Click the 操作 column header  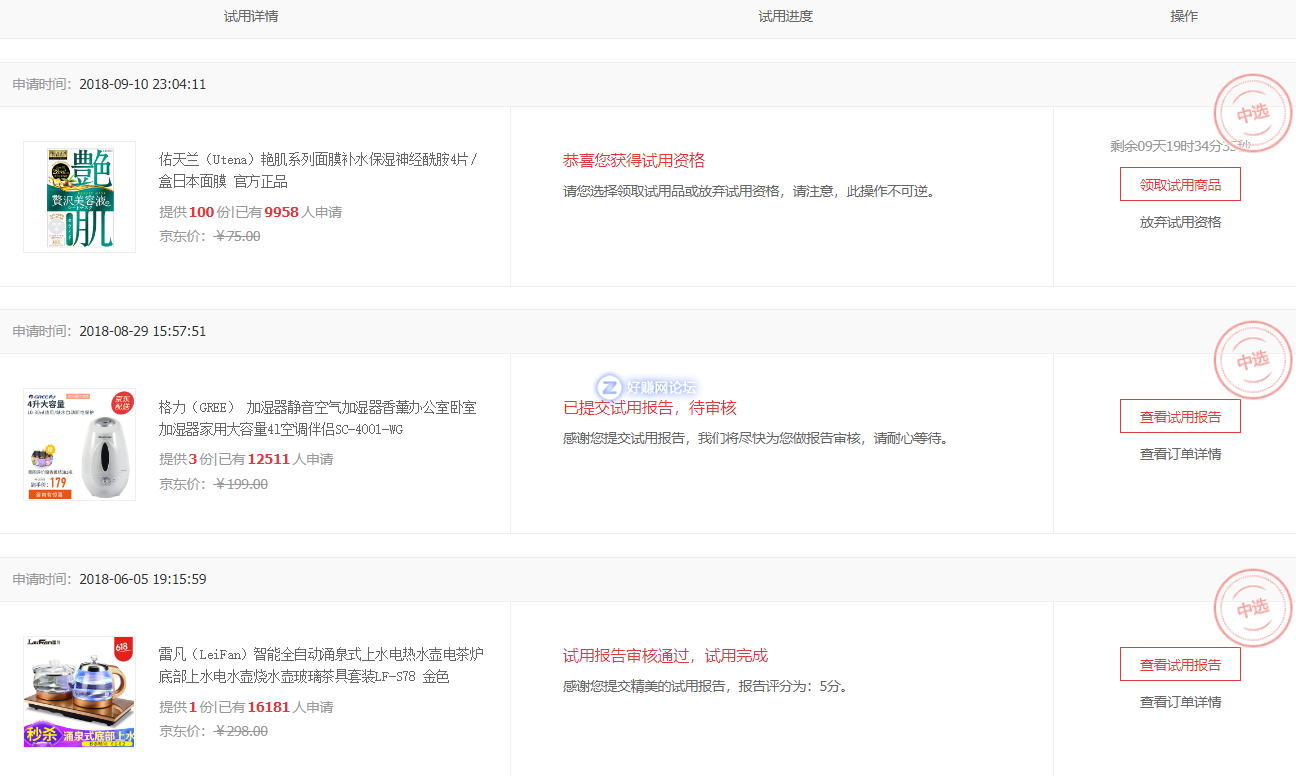click(1184, 17)
